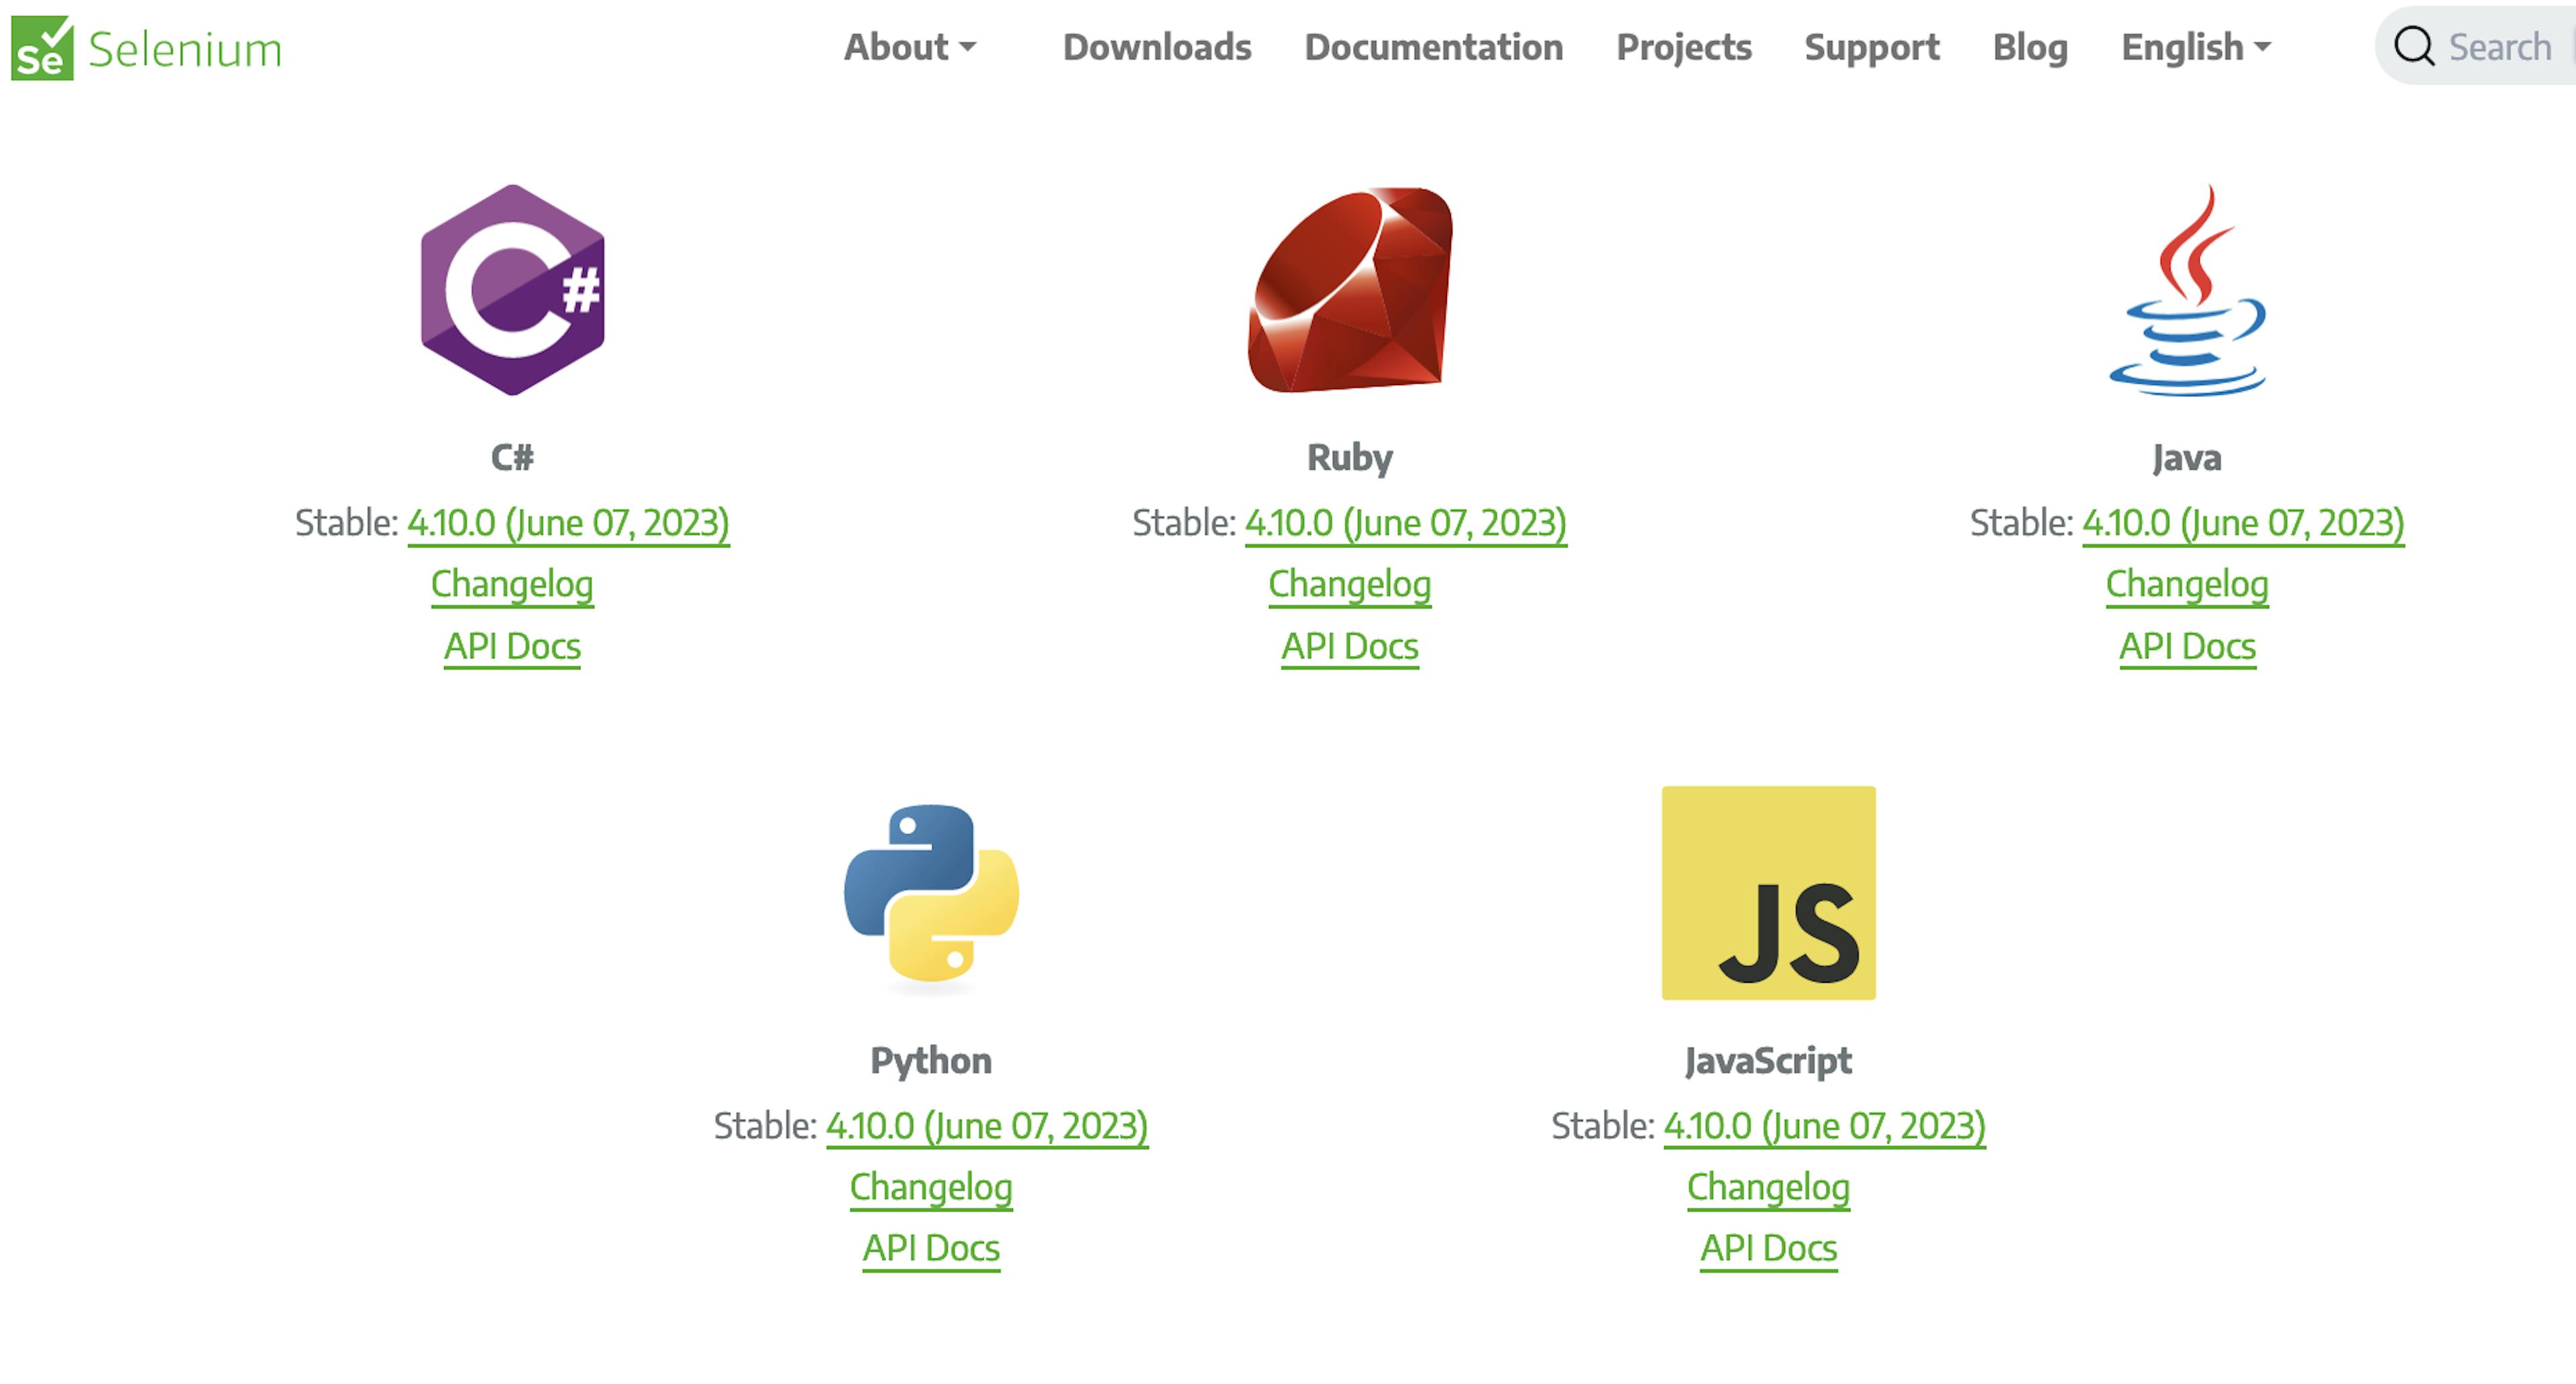This screenshot has height=1384, width=2576.
Task: Open the Ruby Changelog link
Action: click(1349, 584)
